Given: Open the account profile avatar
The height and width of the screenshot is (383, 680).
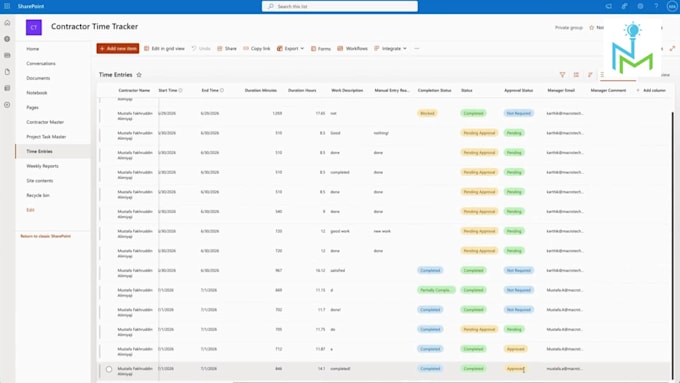Looking at the screenshot, I should (x=672, y=7).
